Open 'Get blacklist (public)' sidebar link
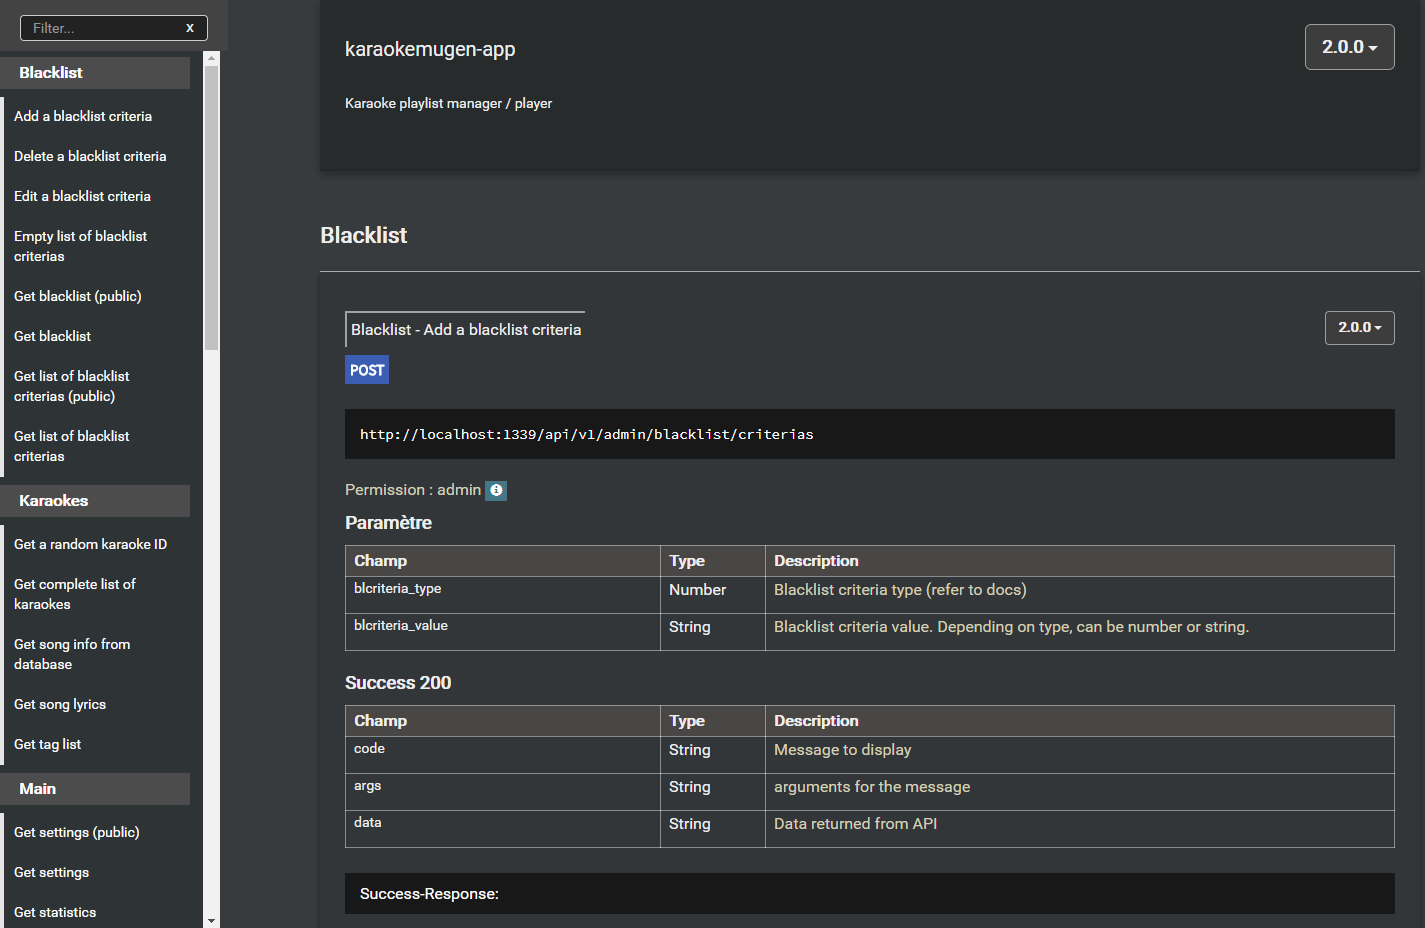 coord(78,296)
